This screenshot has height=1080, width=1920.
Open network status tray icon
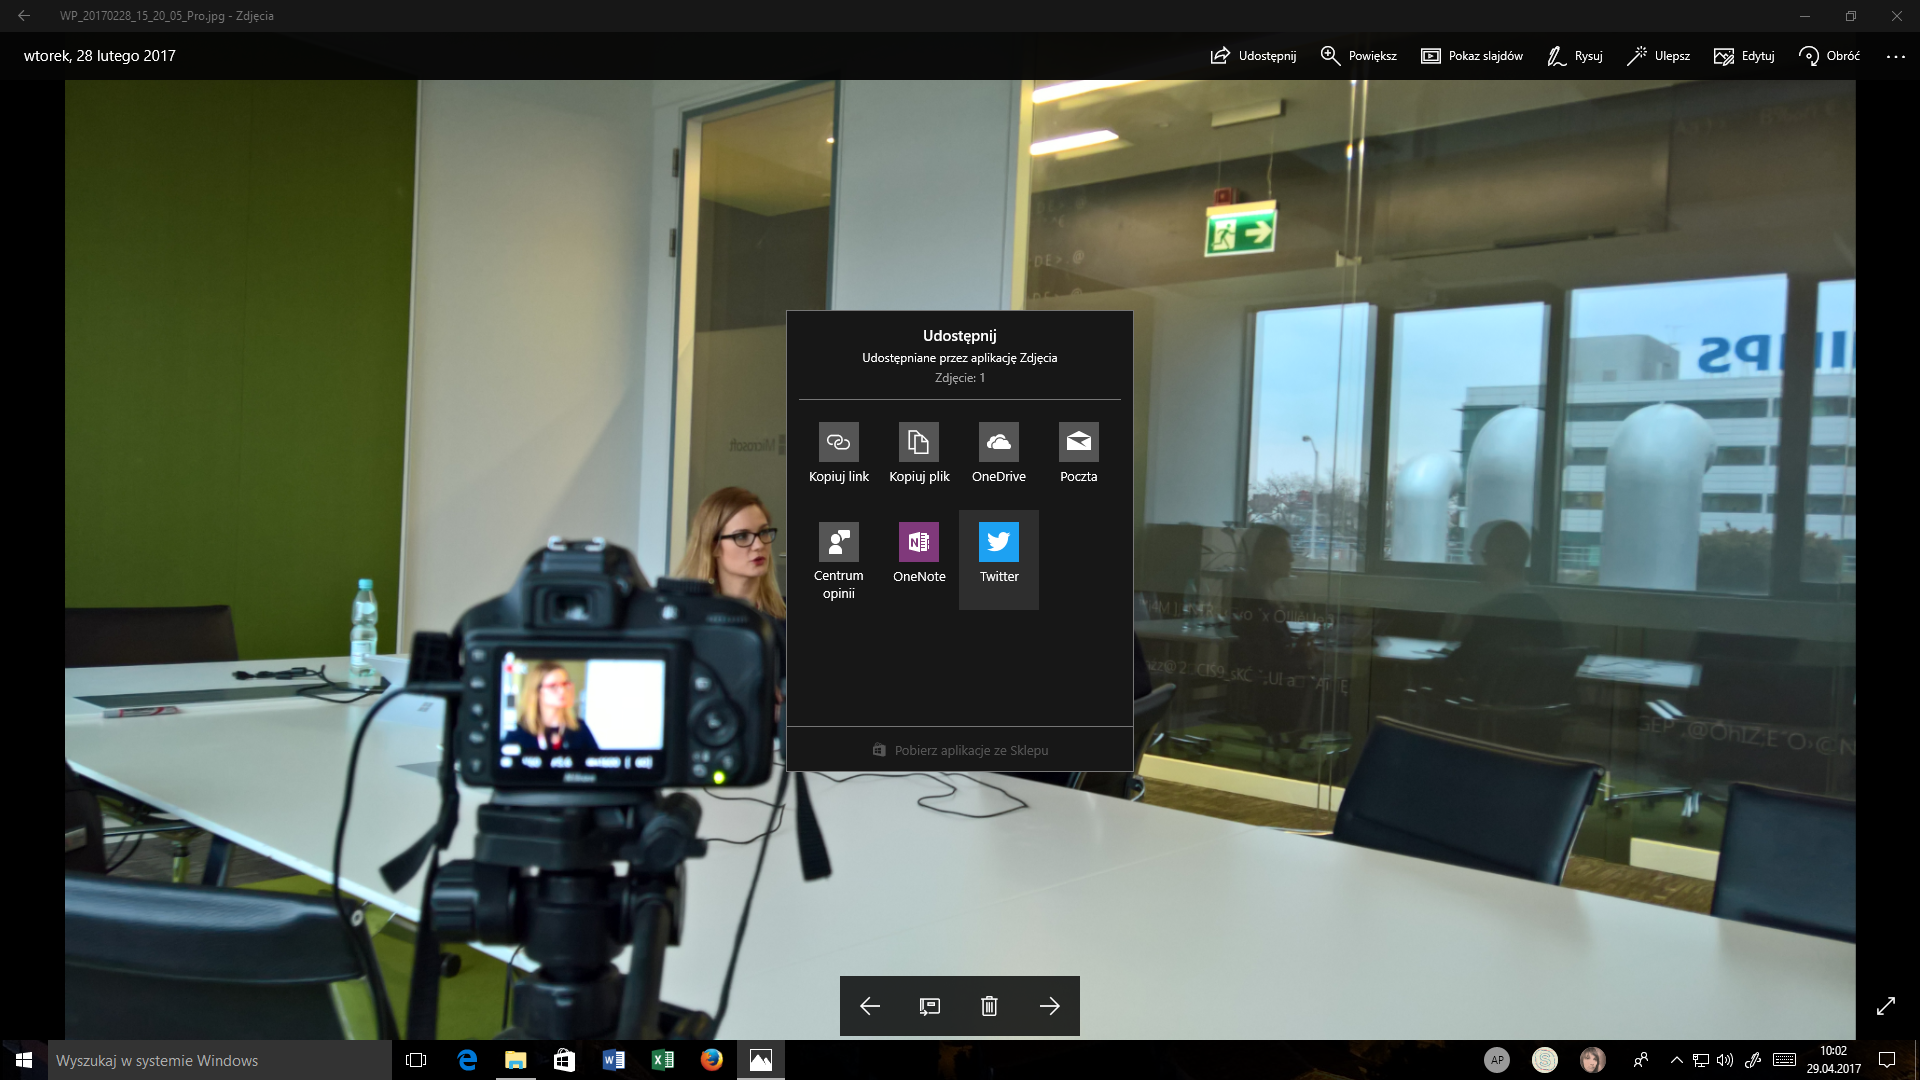tap(1700, 1060)
